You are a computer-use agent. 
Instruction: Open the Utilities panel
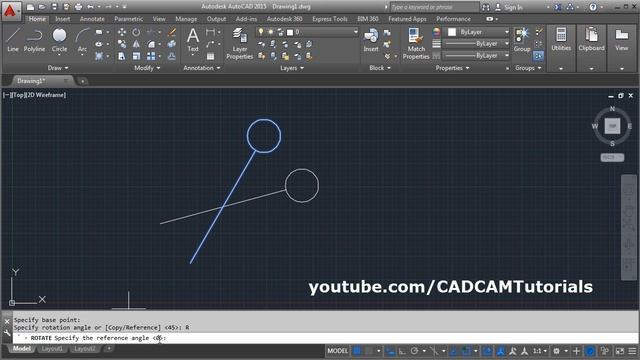coord(561,40)
